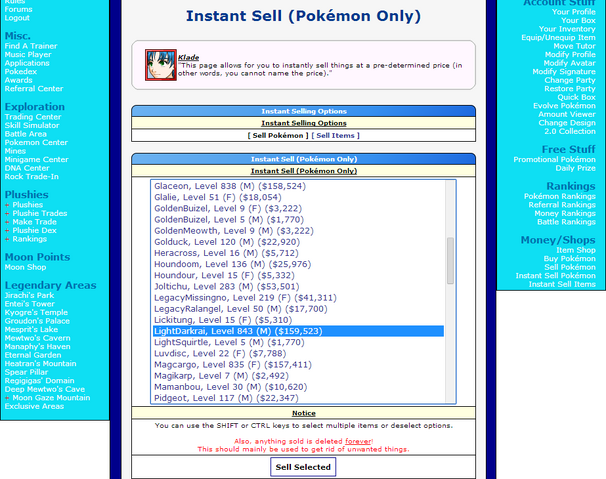
Task: Select LightSquirtle, Level 5 entry
Action: 298,343
